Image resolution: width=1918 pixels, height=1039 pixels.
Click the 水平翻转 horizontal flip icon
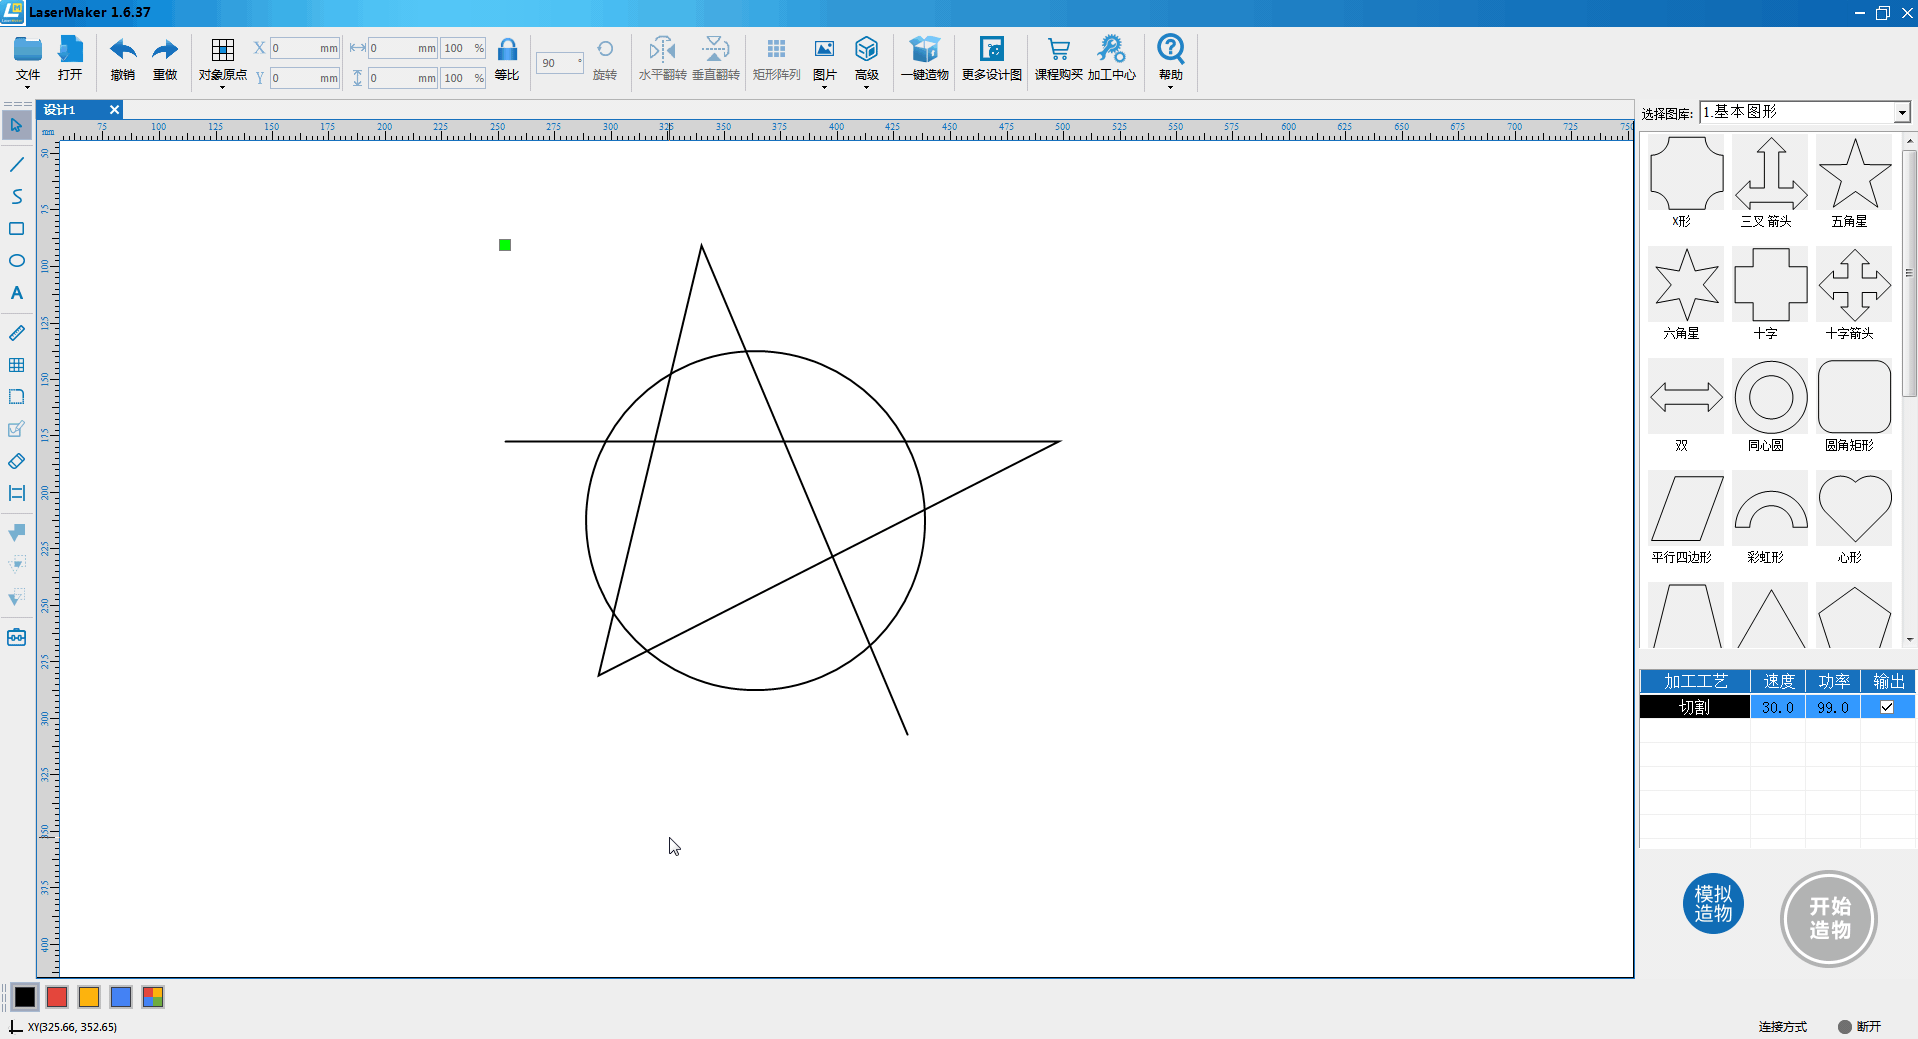662,49
